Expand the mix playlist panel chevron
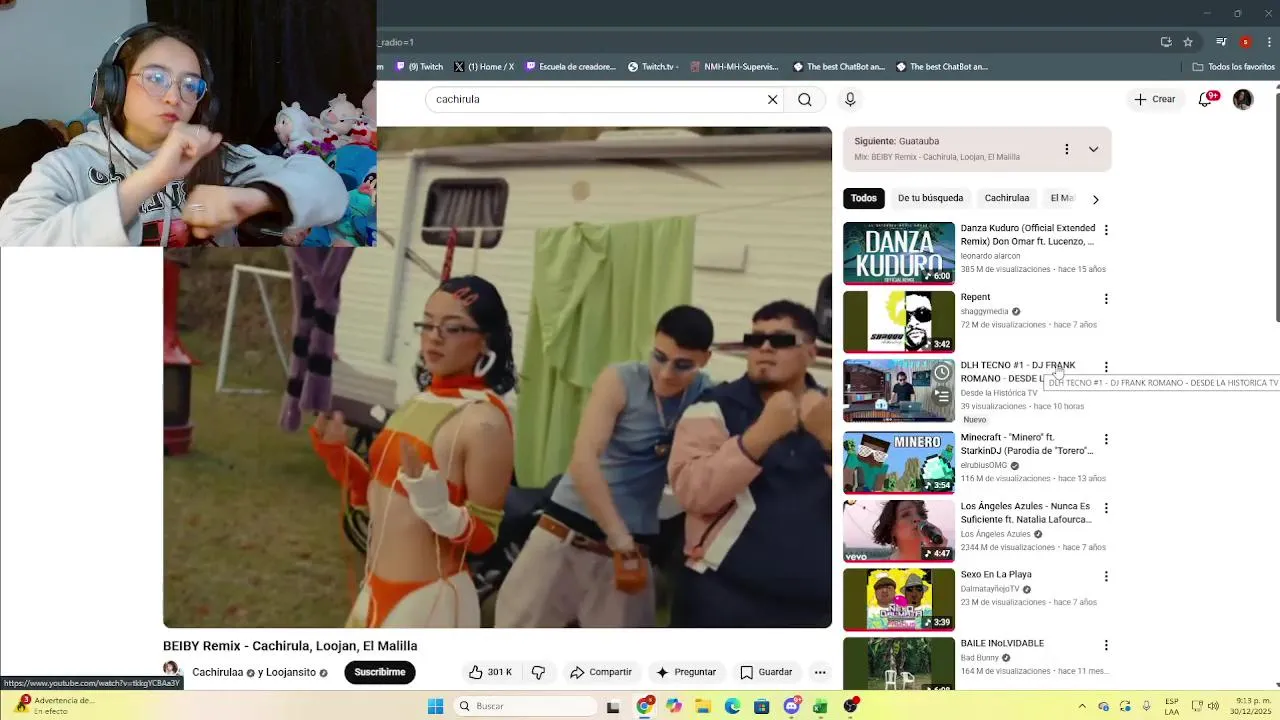 point(1093,149)
